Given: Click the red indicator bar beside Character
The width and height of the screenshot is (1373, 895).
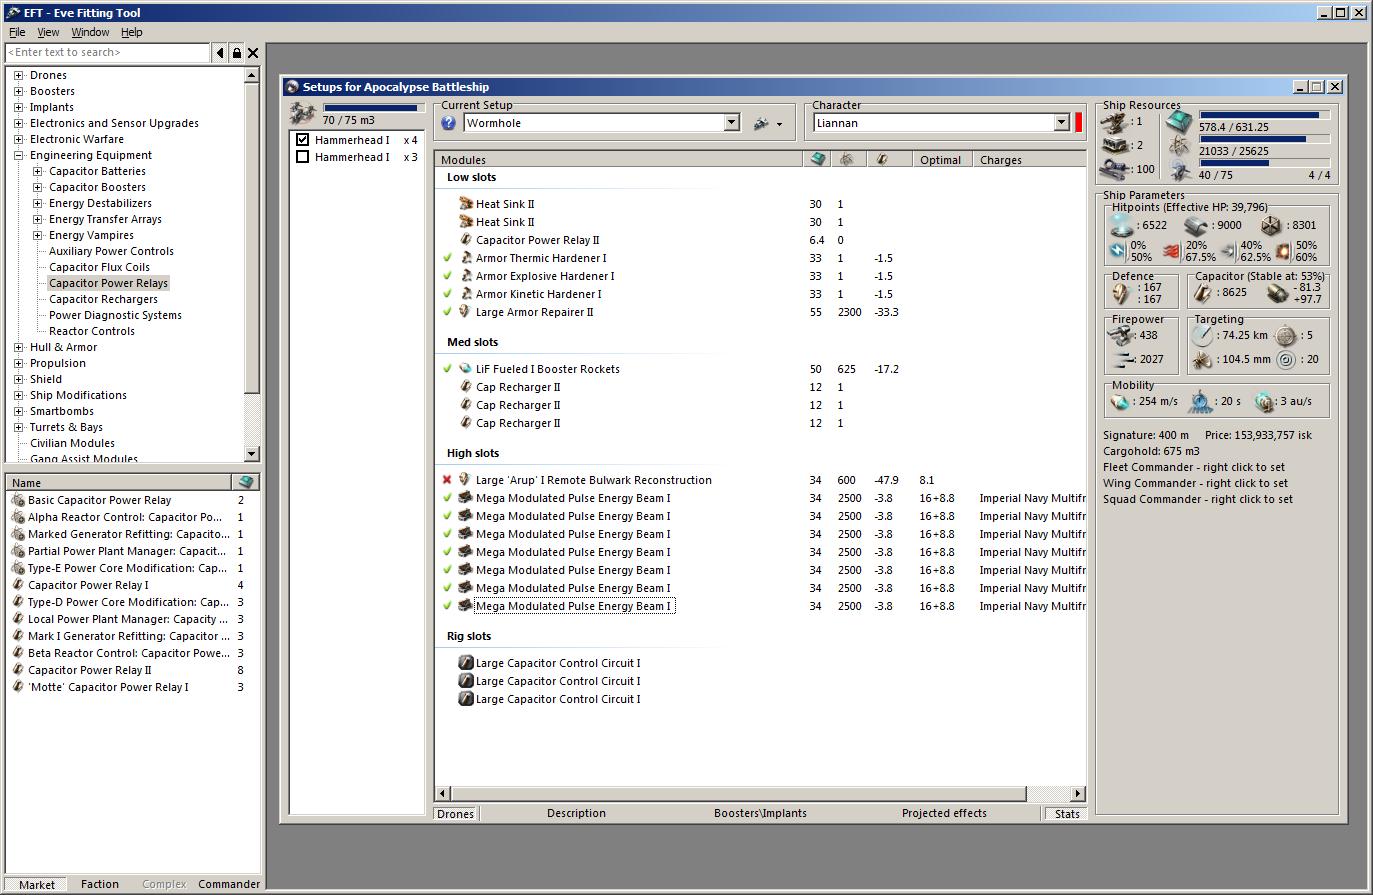Looking at the screenshot, I should (1078, 123).
